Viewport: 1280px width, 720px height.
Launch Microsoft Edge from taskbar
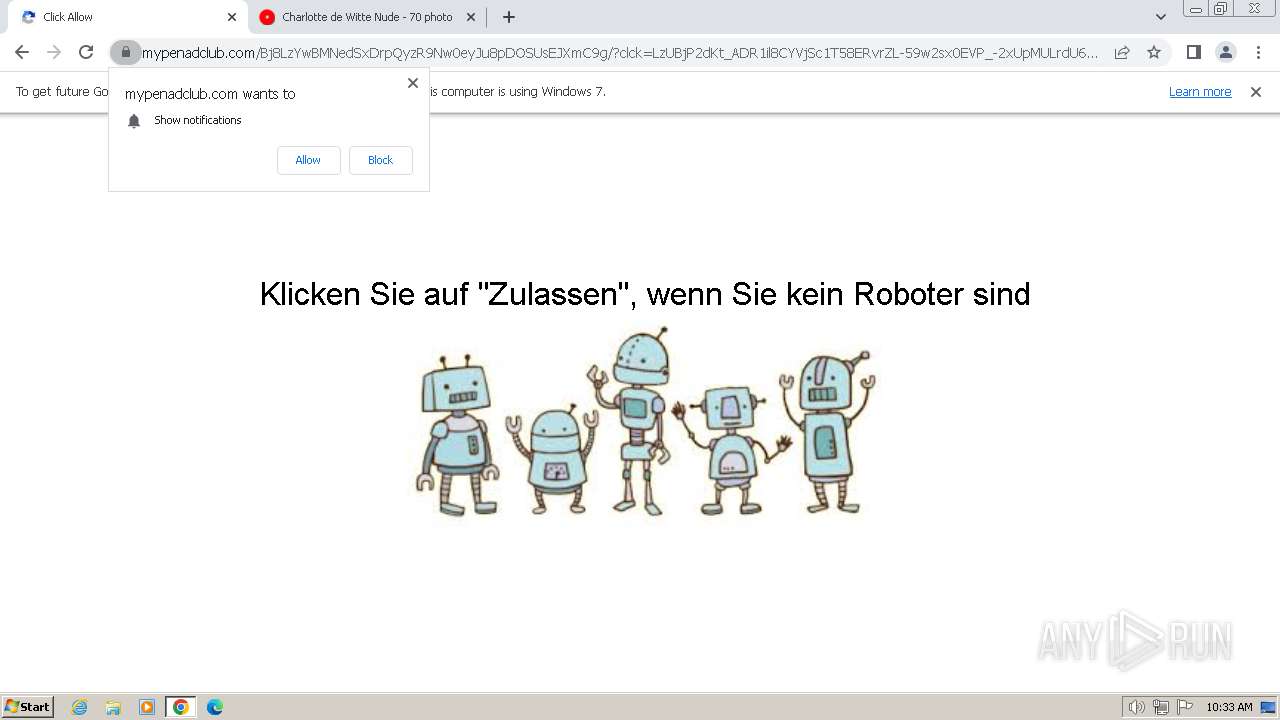click(214, 707)
